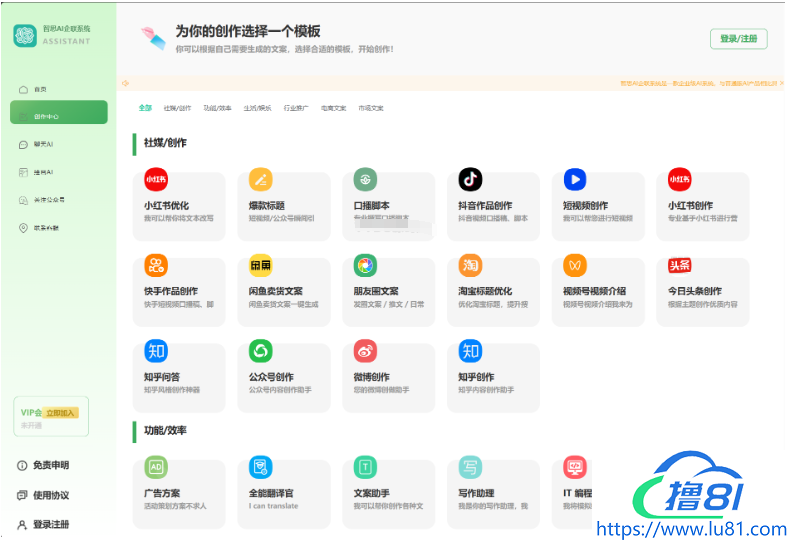Open the 闲鱼卖货文案 yellow icon
Image resolution: width=792 pixels, height=540 pixels.
(x=261, y=265)
